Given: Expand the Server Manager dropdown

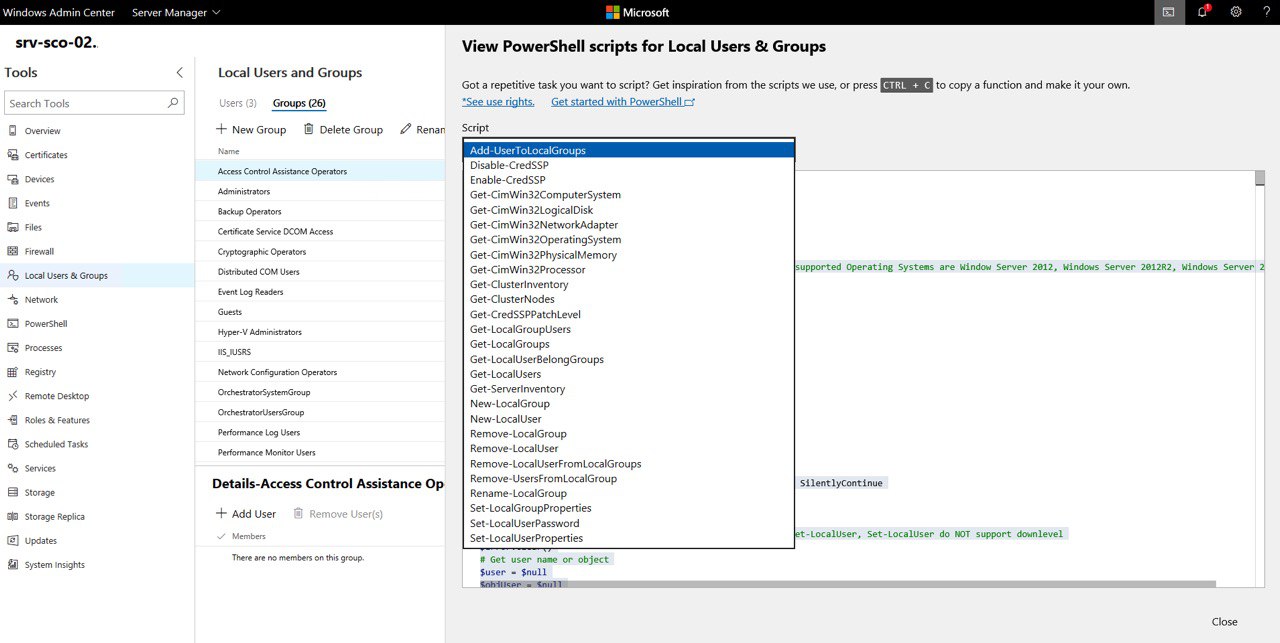Looking at the screenshot, I should pyautogui.click(x=176, y=12).
